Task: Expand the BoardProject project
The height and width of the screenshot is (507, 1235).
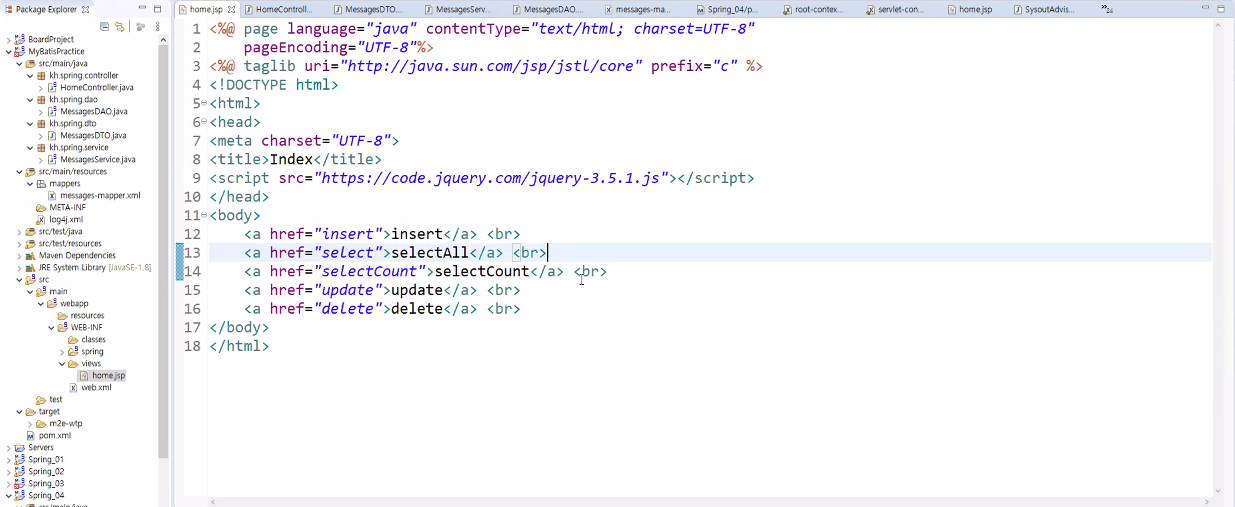Action: [x=9, y=39]
